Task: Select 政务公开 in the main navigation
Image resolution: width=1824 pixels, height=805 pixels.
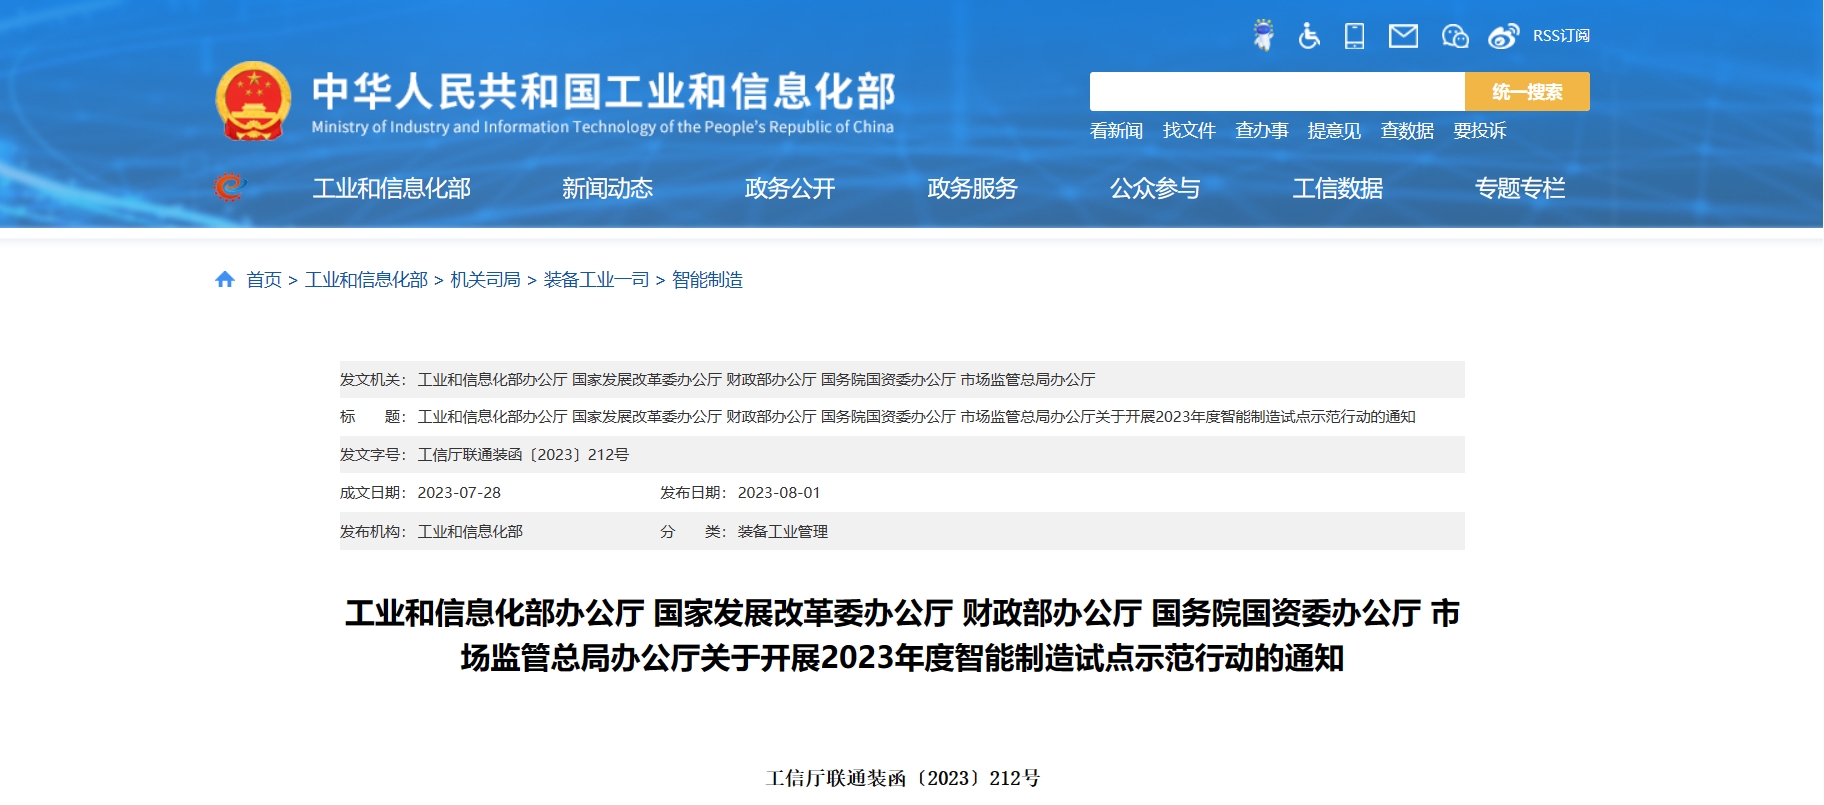Action: coord(789,188)
